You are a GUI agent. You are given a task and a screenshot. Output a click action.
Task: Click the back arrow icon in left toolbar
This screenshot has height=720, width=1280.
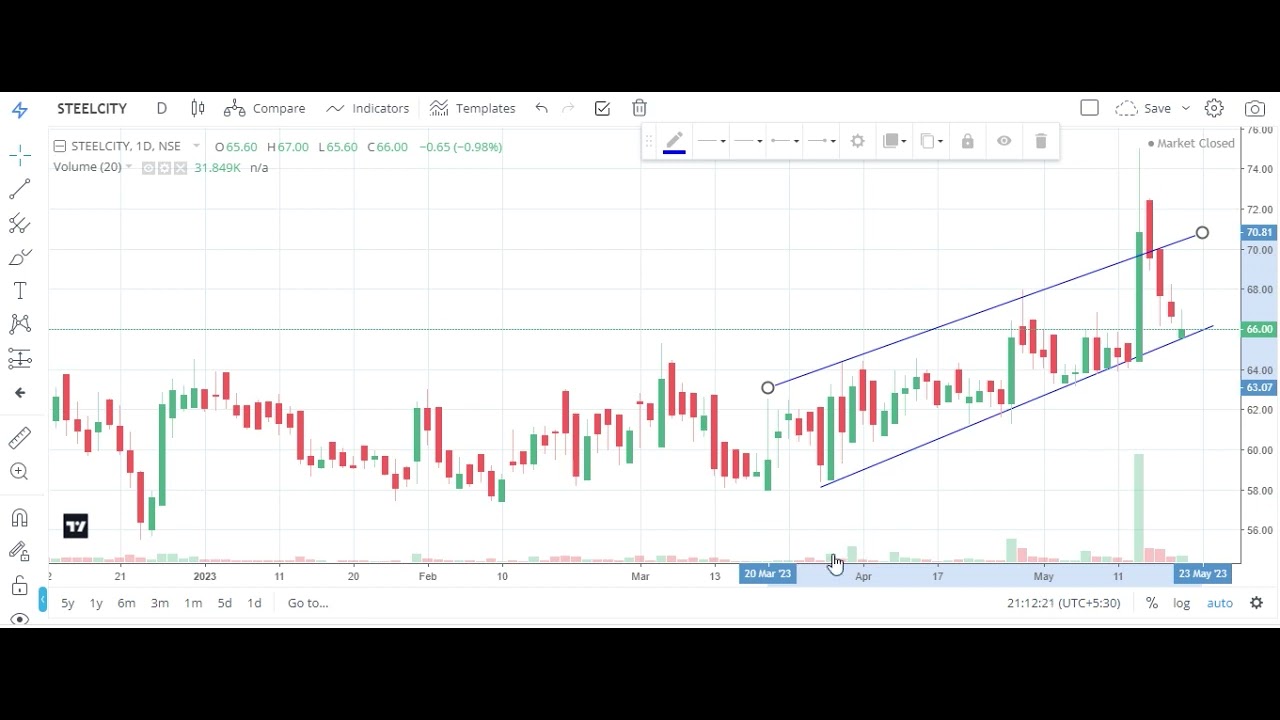[20, 393]
